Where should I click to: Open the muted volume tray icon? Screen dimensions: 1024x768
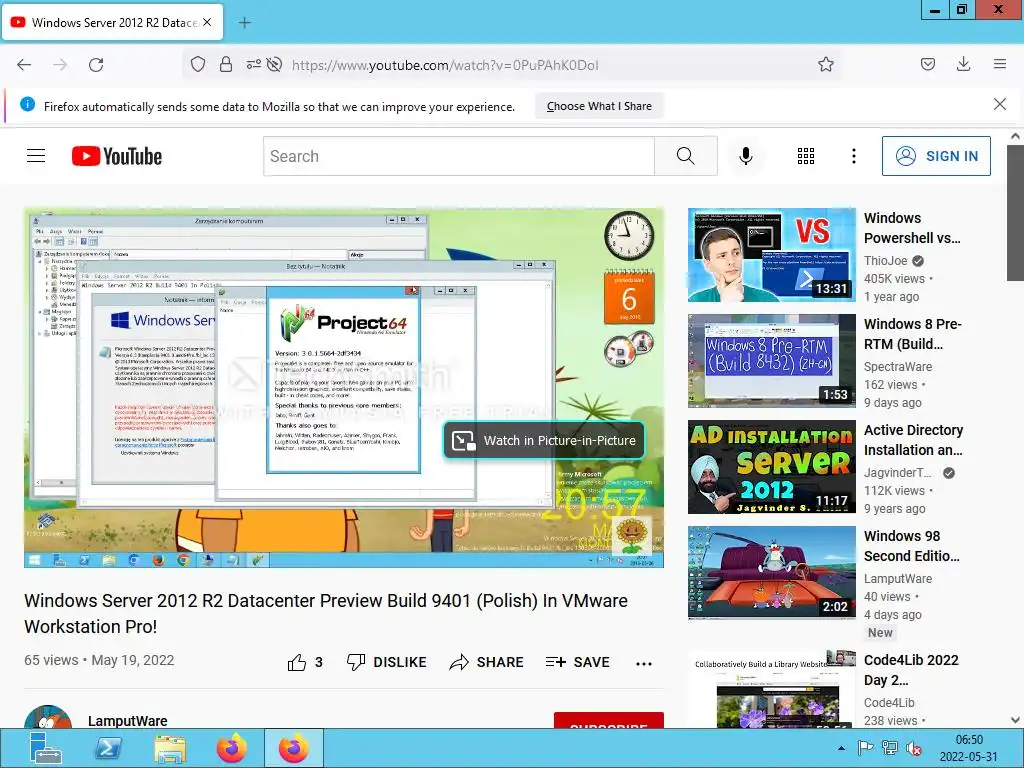tap(914, 748)
